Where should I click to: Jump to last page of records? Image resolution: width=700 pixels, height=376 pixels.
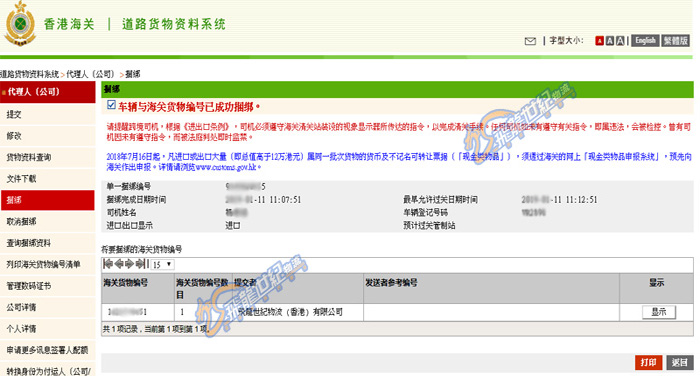pyautogui.click(x=140, y=264)
